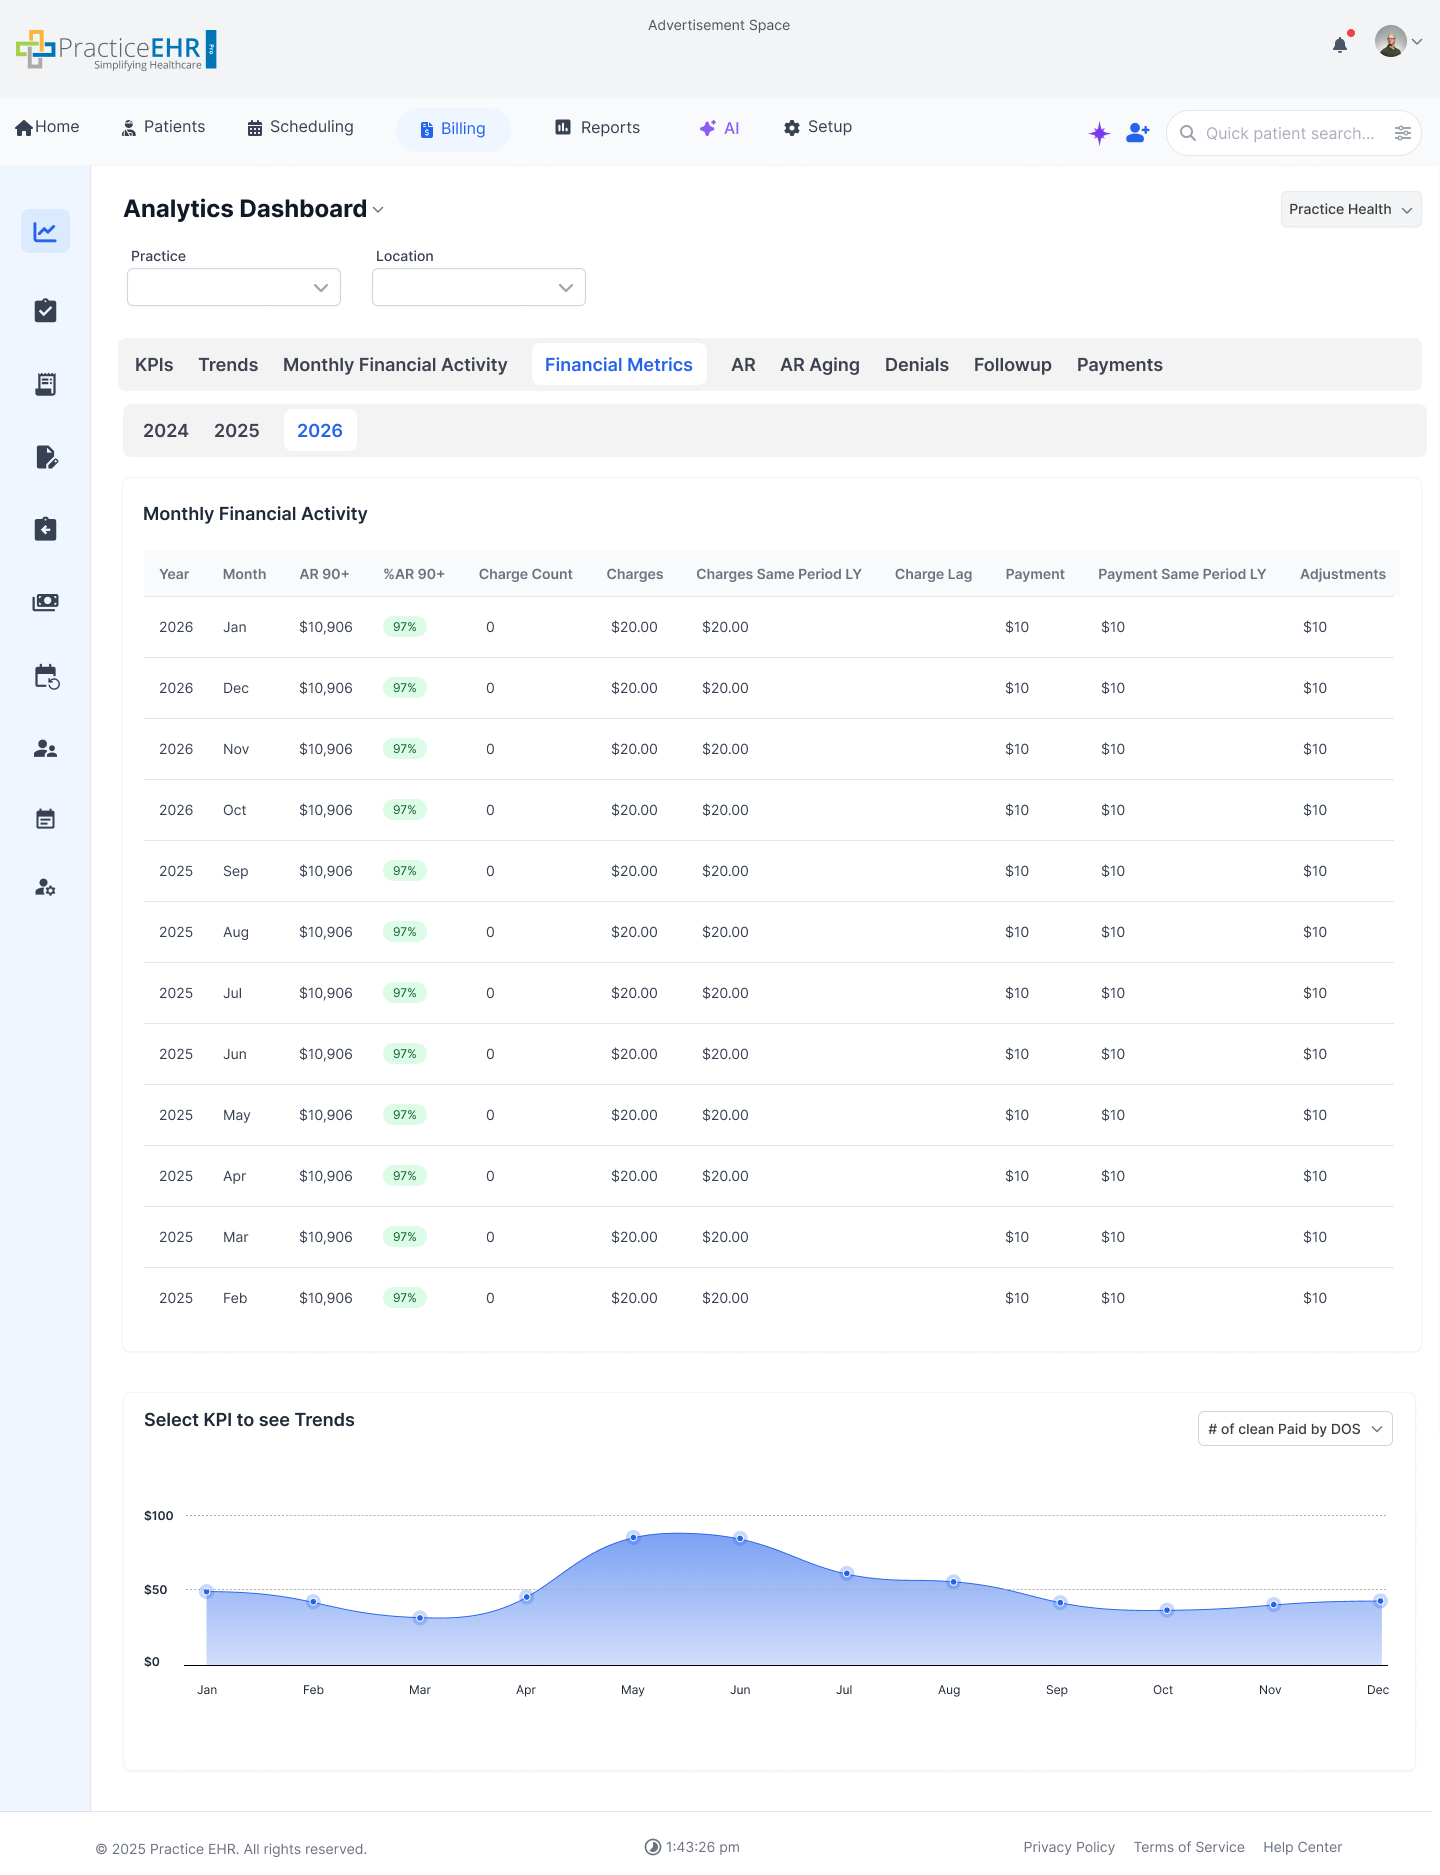The image size is (1440, 1875).
Task: Click the magnifier icon in patient search
Action: [x=1188, y=133]
